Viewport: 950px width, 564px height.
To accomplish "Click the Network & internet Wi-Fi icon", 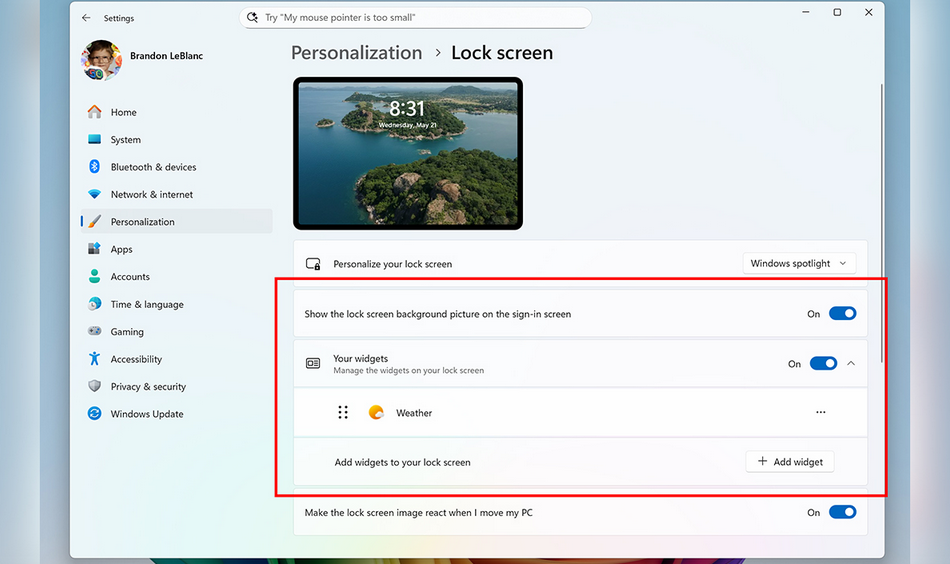I will click(x=95, y=194).
